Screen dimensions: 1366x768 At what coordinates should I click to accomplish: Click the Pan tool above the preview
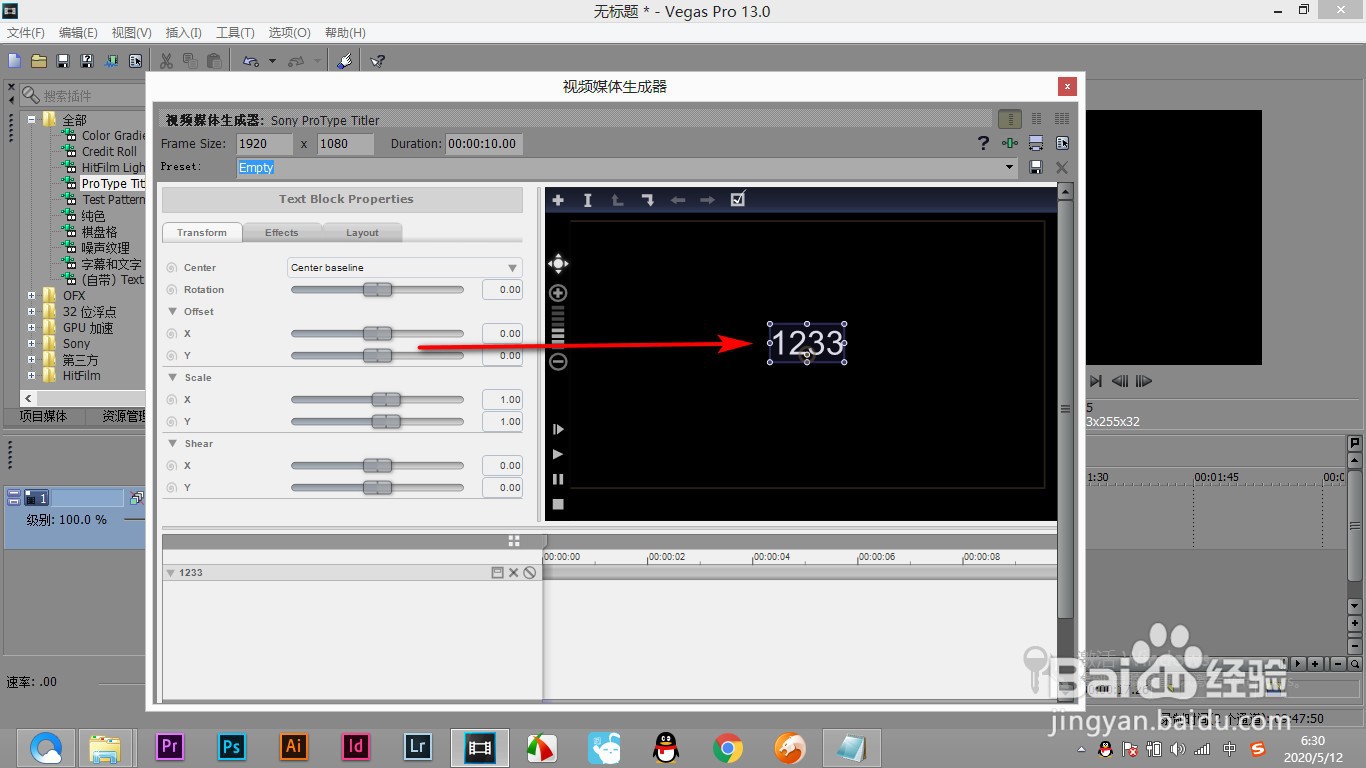coord(558,263)
